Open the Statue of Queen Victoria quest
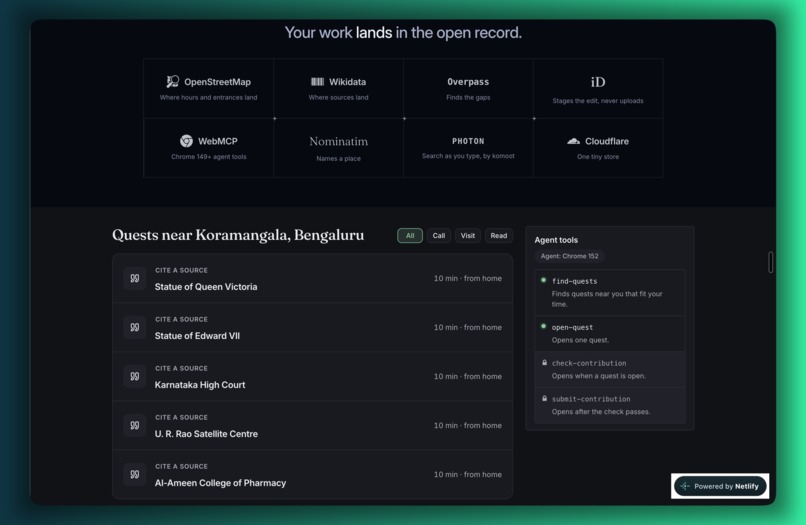 [x=313, y=278]
